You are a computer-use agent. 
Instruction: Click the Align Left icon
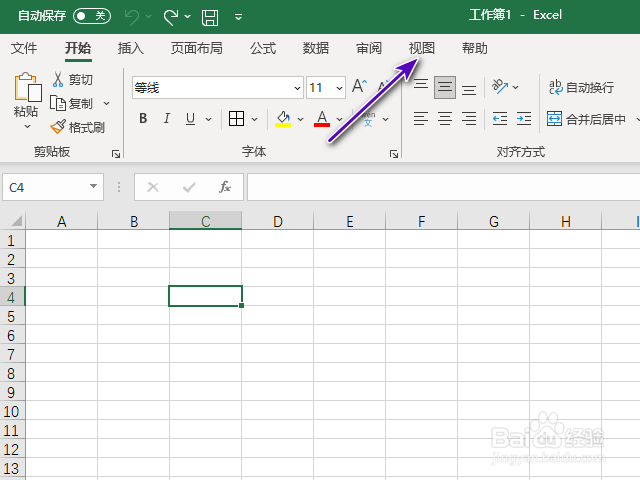tap(421, 119)
